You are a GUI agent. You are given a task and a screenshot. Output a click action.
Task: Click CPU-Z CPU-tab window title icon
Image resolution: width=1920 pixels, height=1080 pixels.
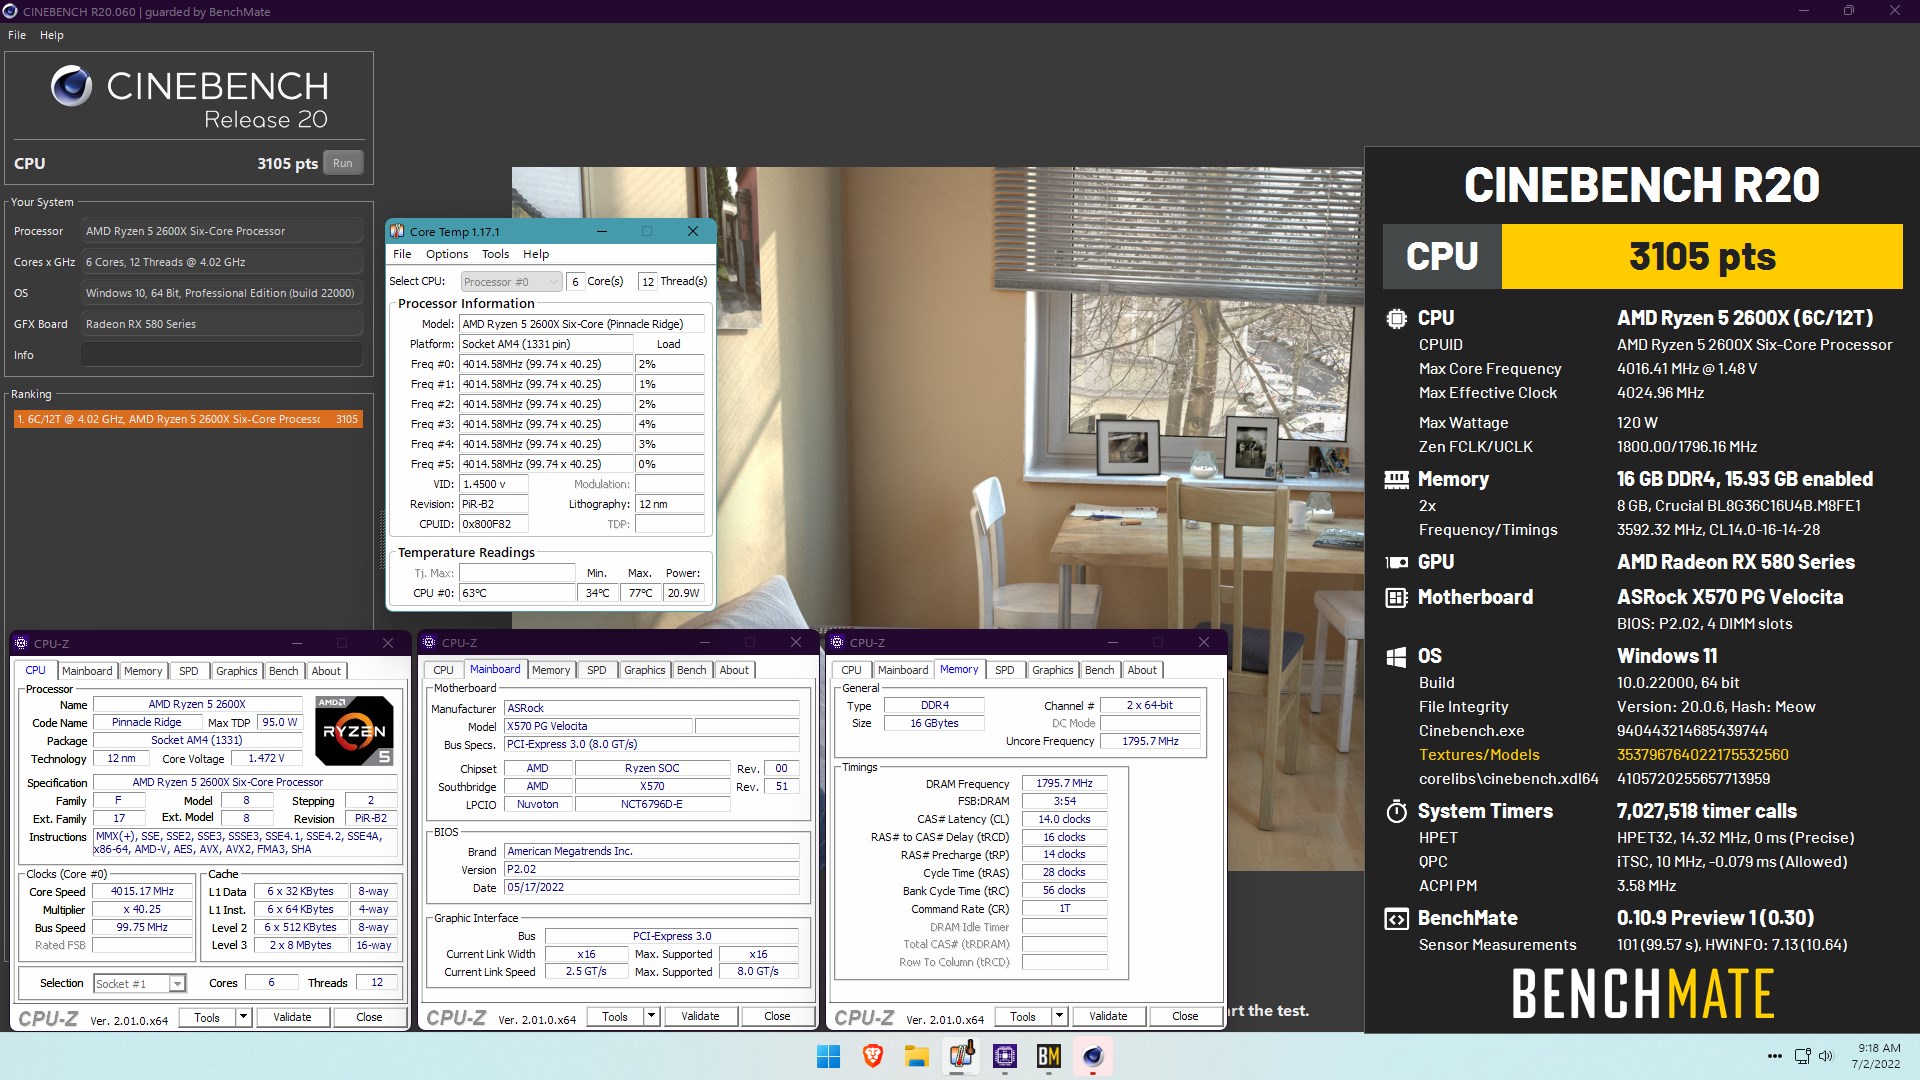(x=21, y=643)
